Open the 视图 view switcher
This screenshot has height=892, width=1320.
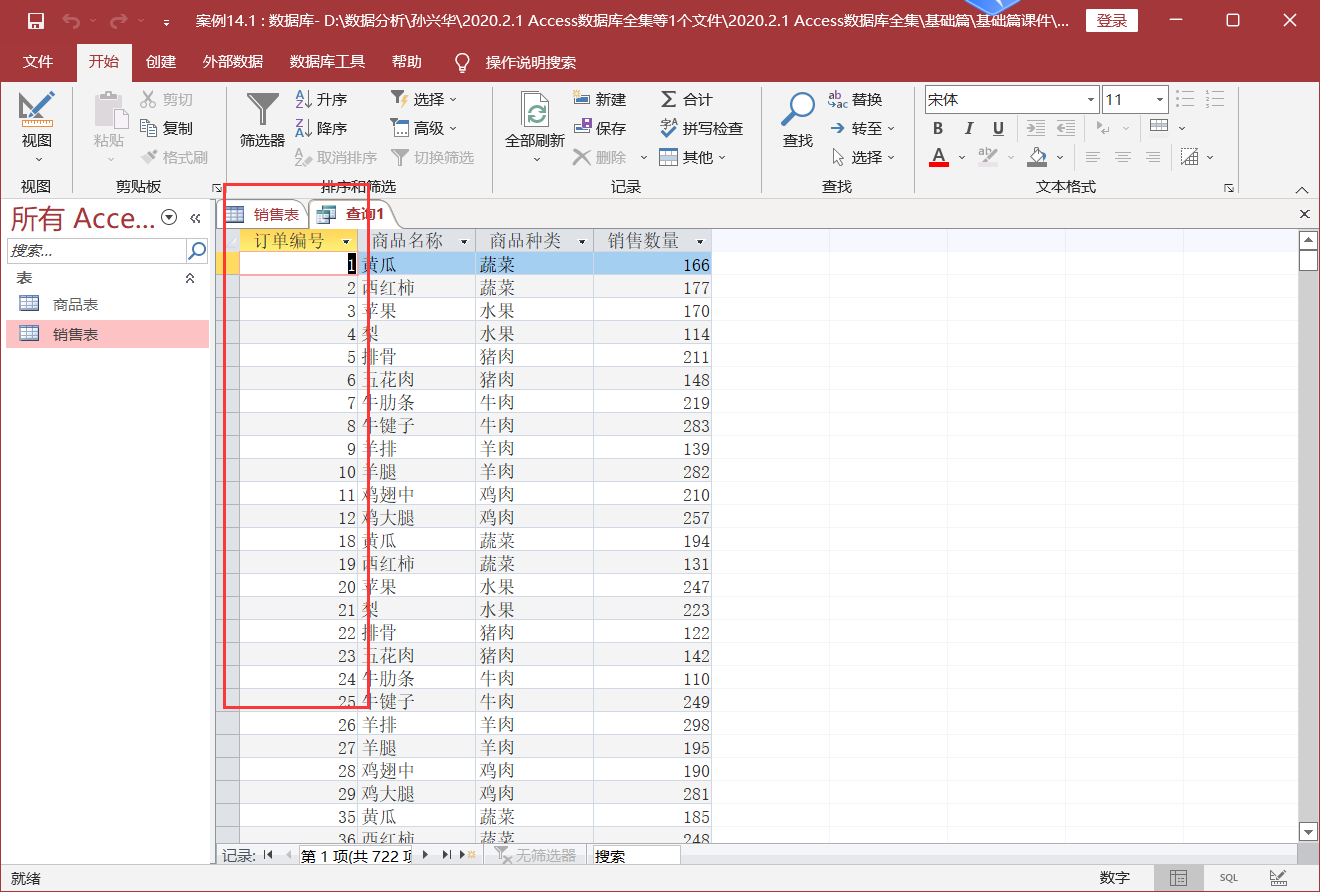37,128
